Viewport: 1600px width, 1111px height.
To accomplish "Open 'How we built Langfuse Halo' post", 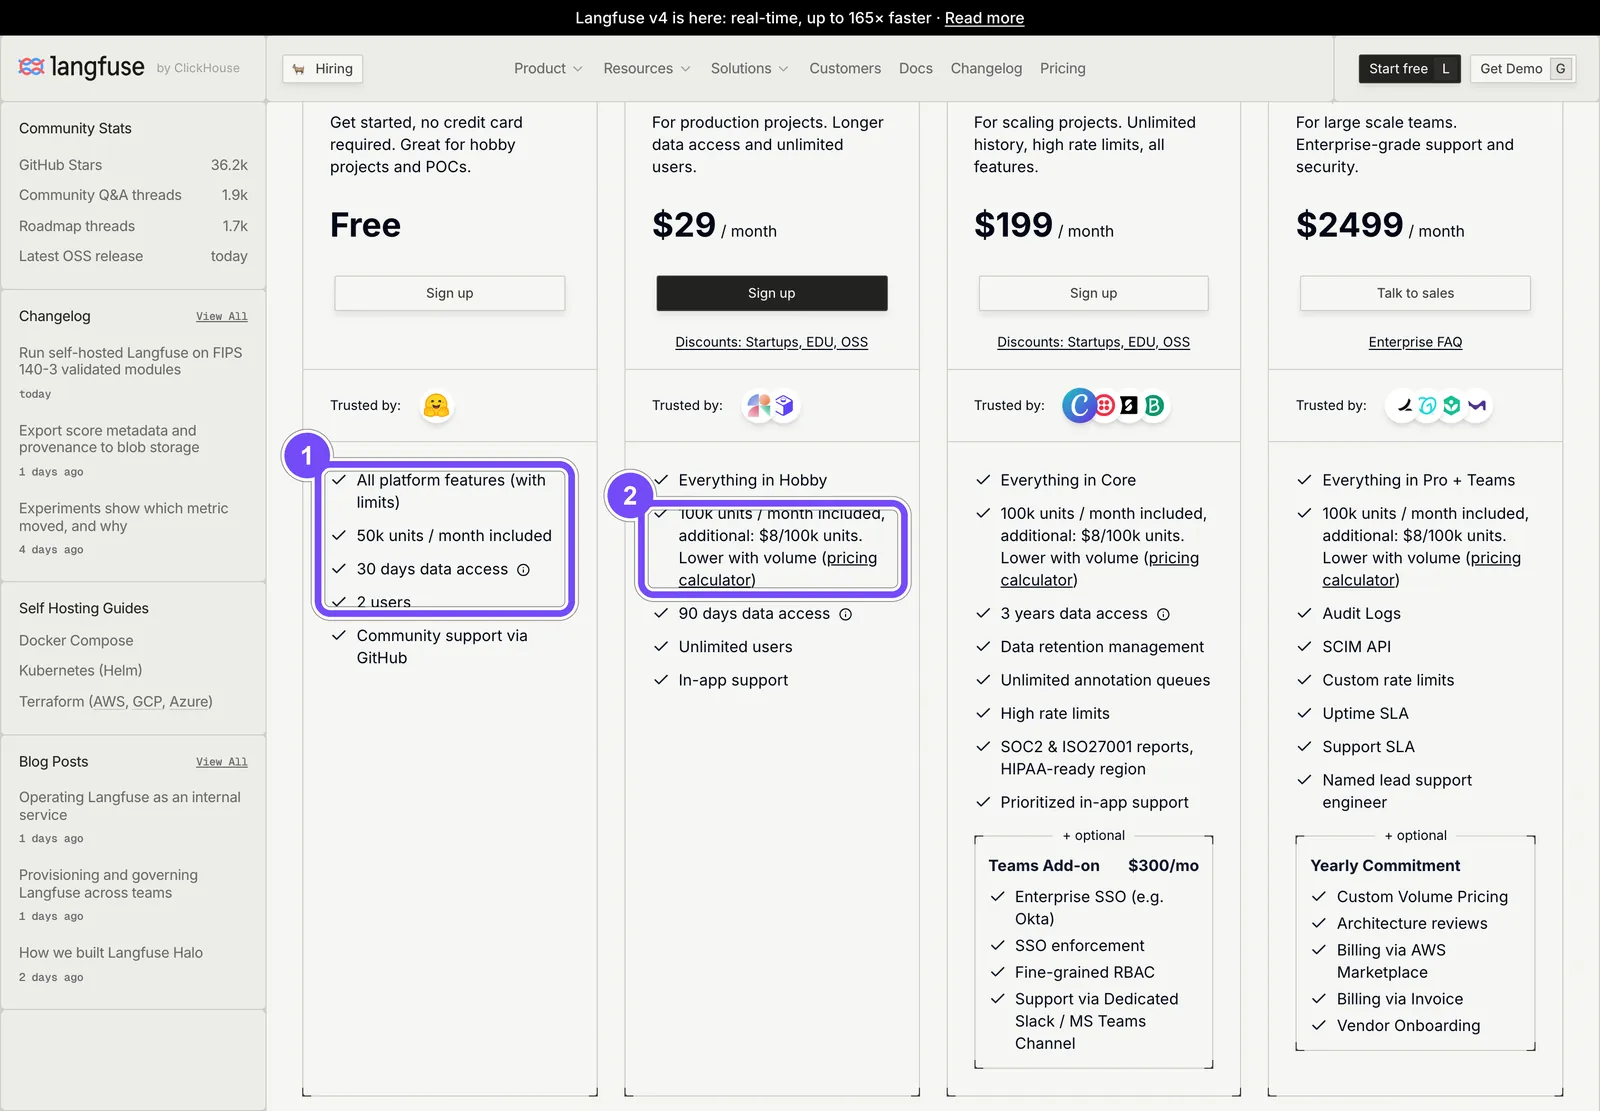I will (x=111, y=953).
